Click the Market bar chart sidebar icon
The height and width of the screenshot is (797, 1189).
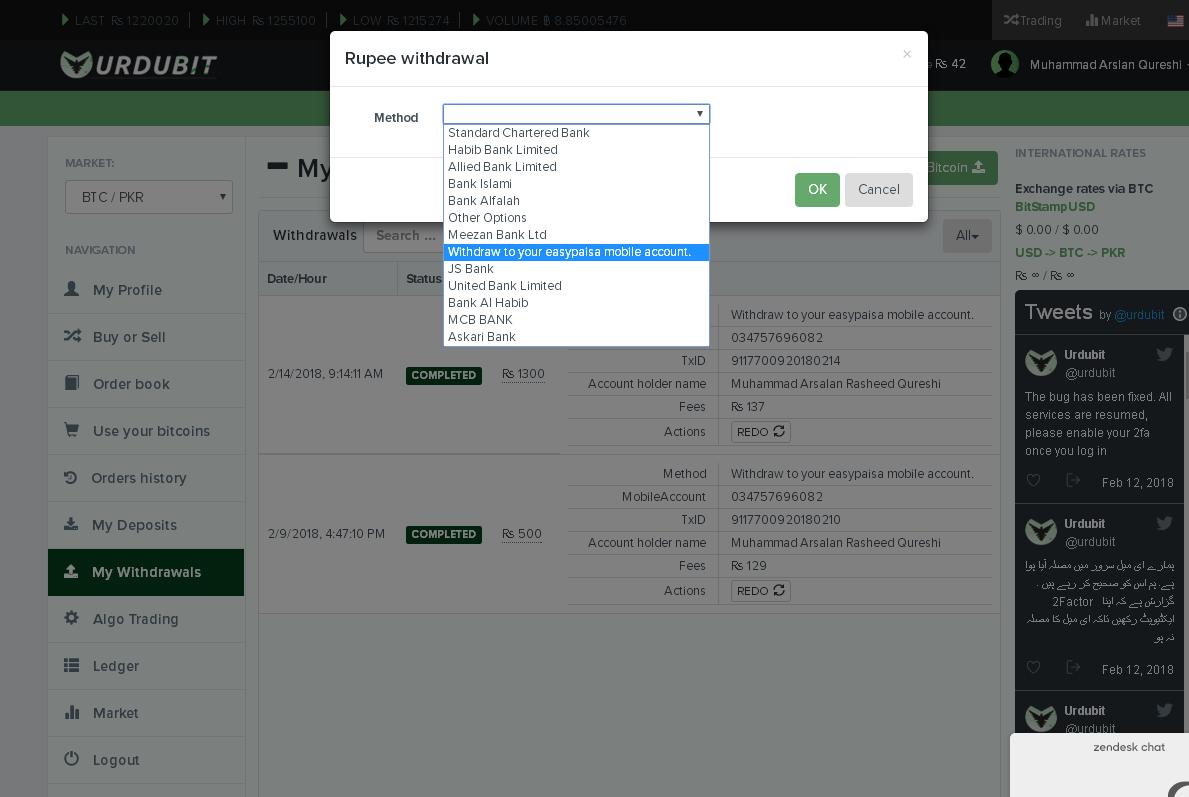pos(72,712)
